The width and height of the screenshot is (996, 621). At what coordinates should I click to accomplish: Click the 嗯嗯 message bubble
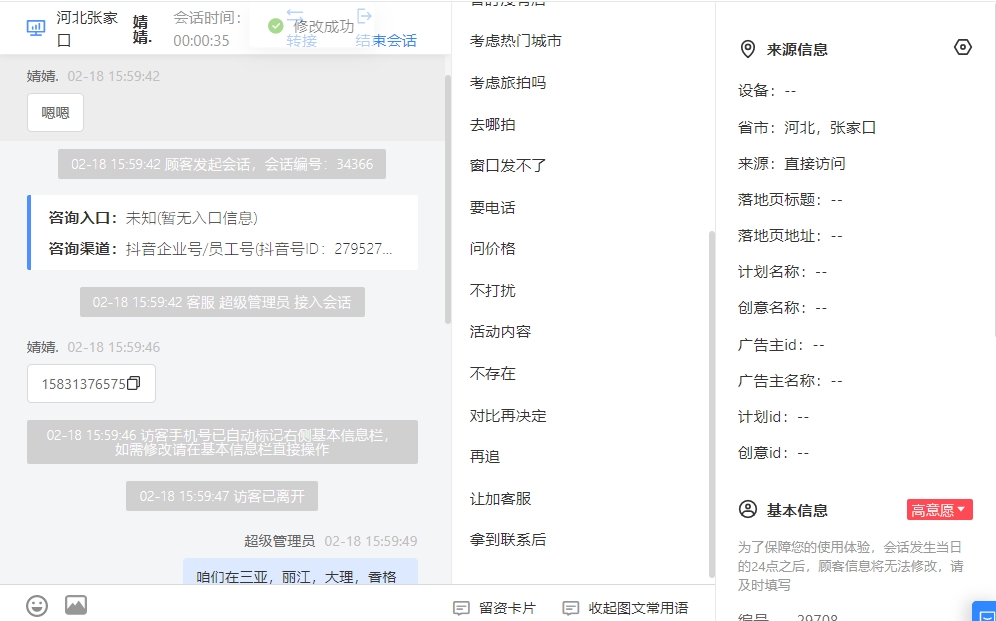click(x=55, y=112)
